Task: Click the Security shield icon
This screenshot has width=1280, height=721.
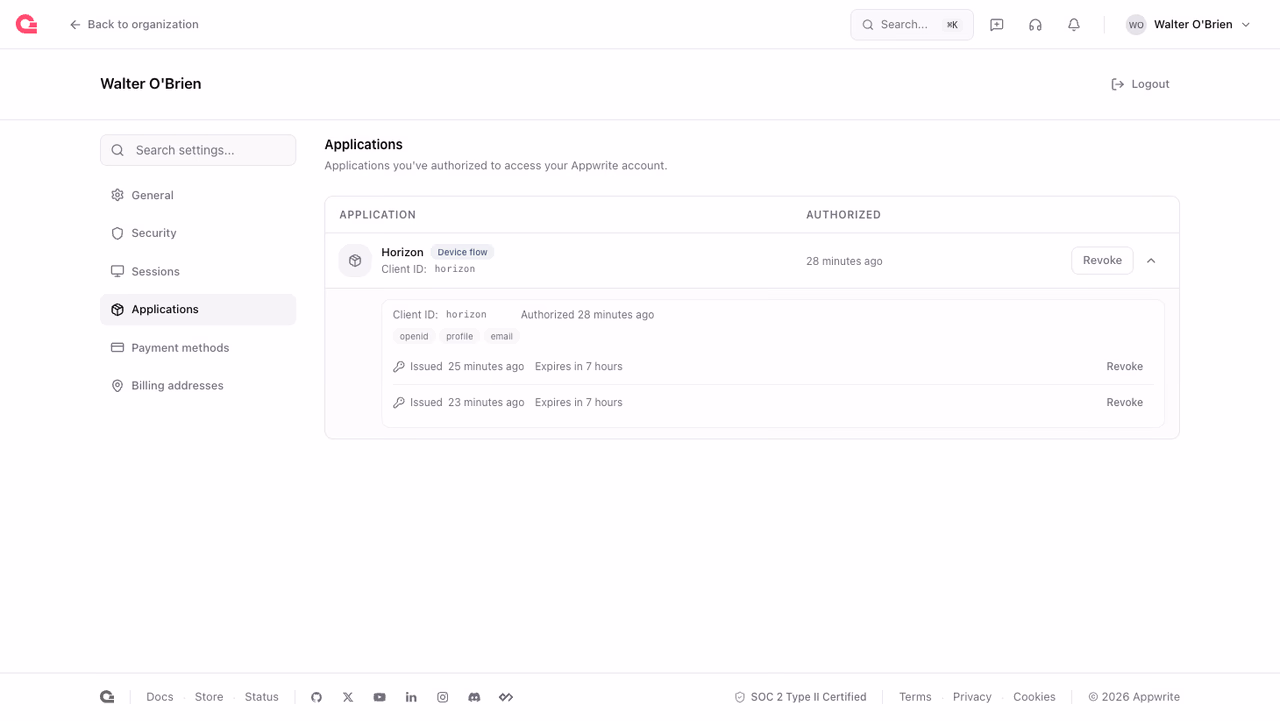Action: (117, 233)
